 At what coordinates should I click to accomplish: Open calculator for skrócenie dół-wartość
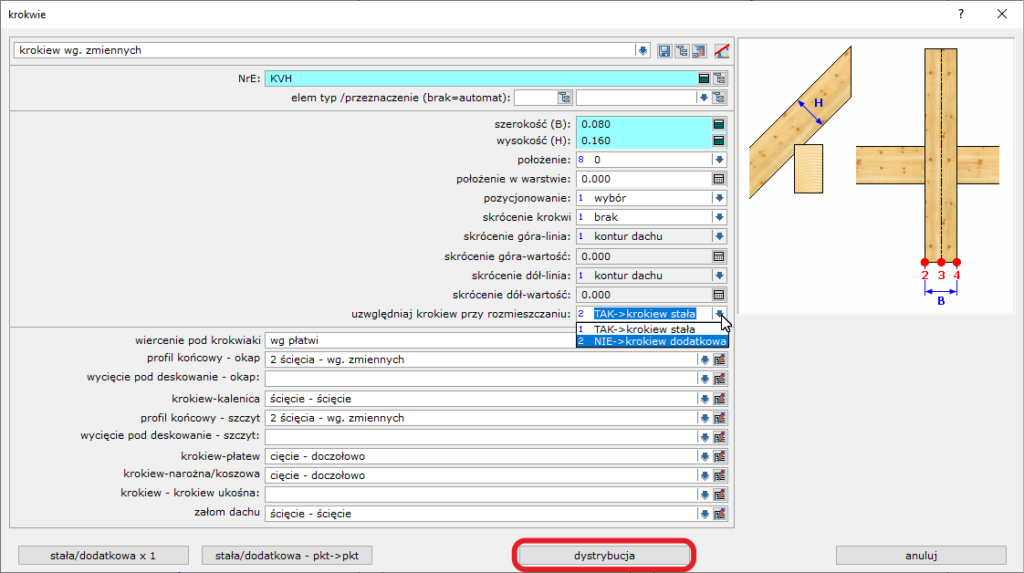pyautogui.click(x=718, y=295)
